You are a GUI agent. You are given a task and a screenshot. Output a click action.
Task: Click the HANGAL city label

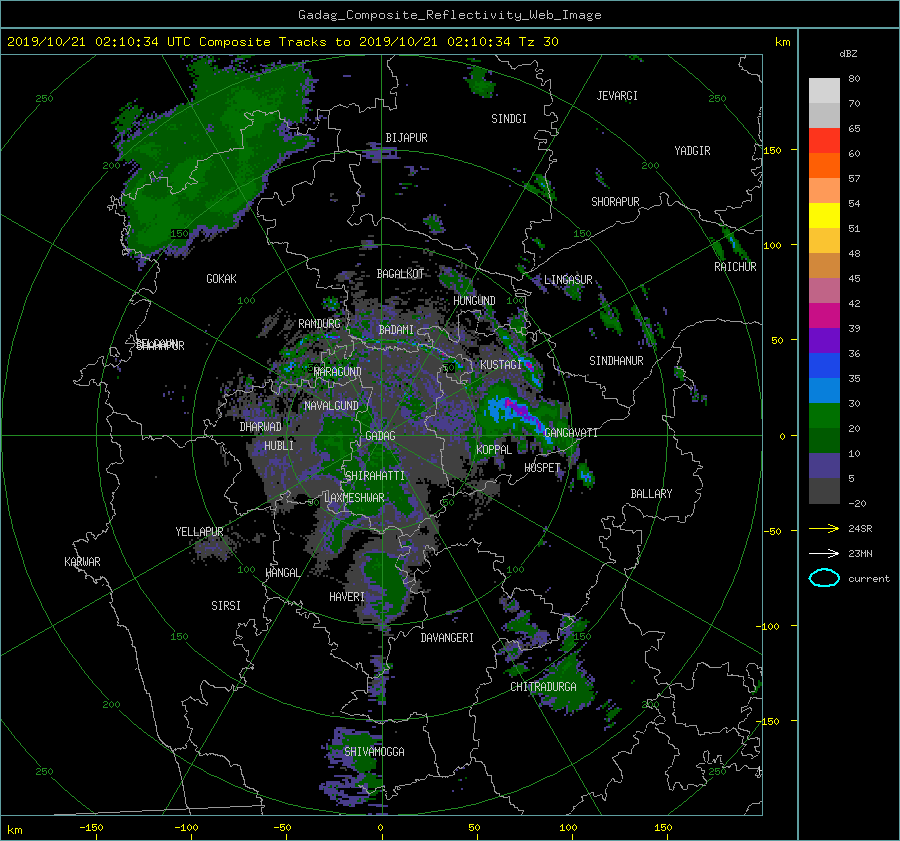point(282,573)
